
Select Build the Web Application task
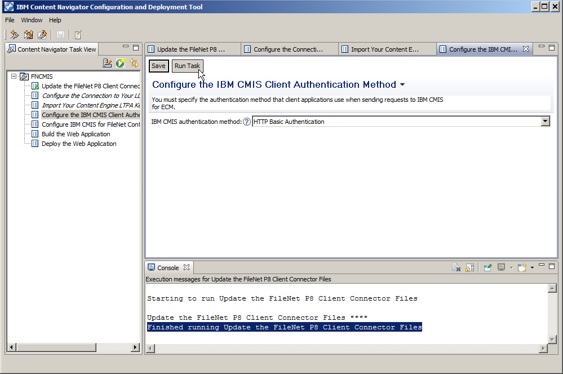(x=76, y=134)
